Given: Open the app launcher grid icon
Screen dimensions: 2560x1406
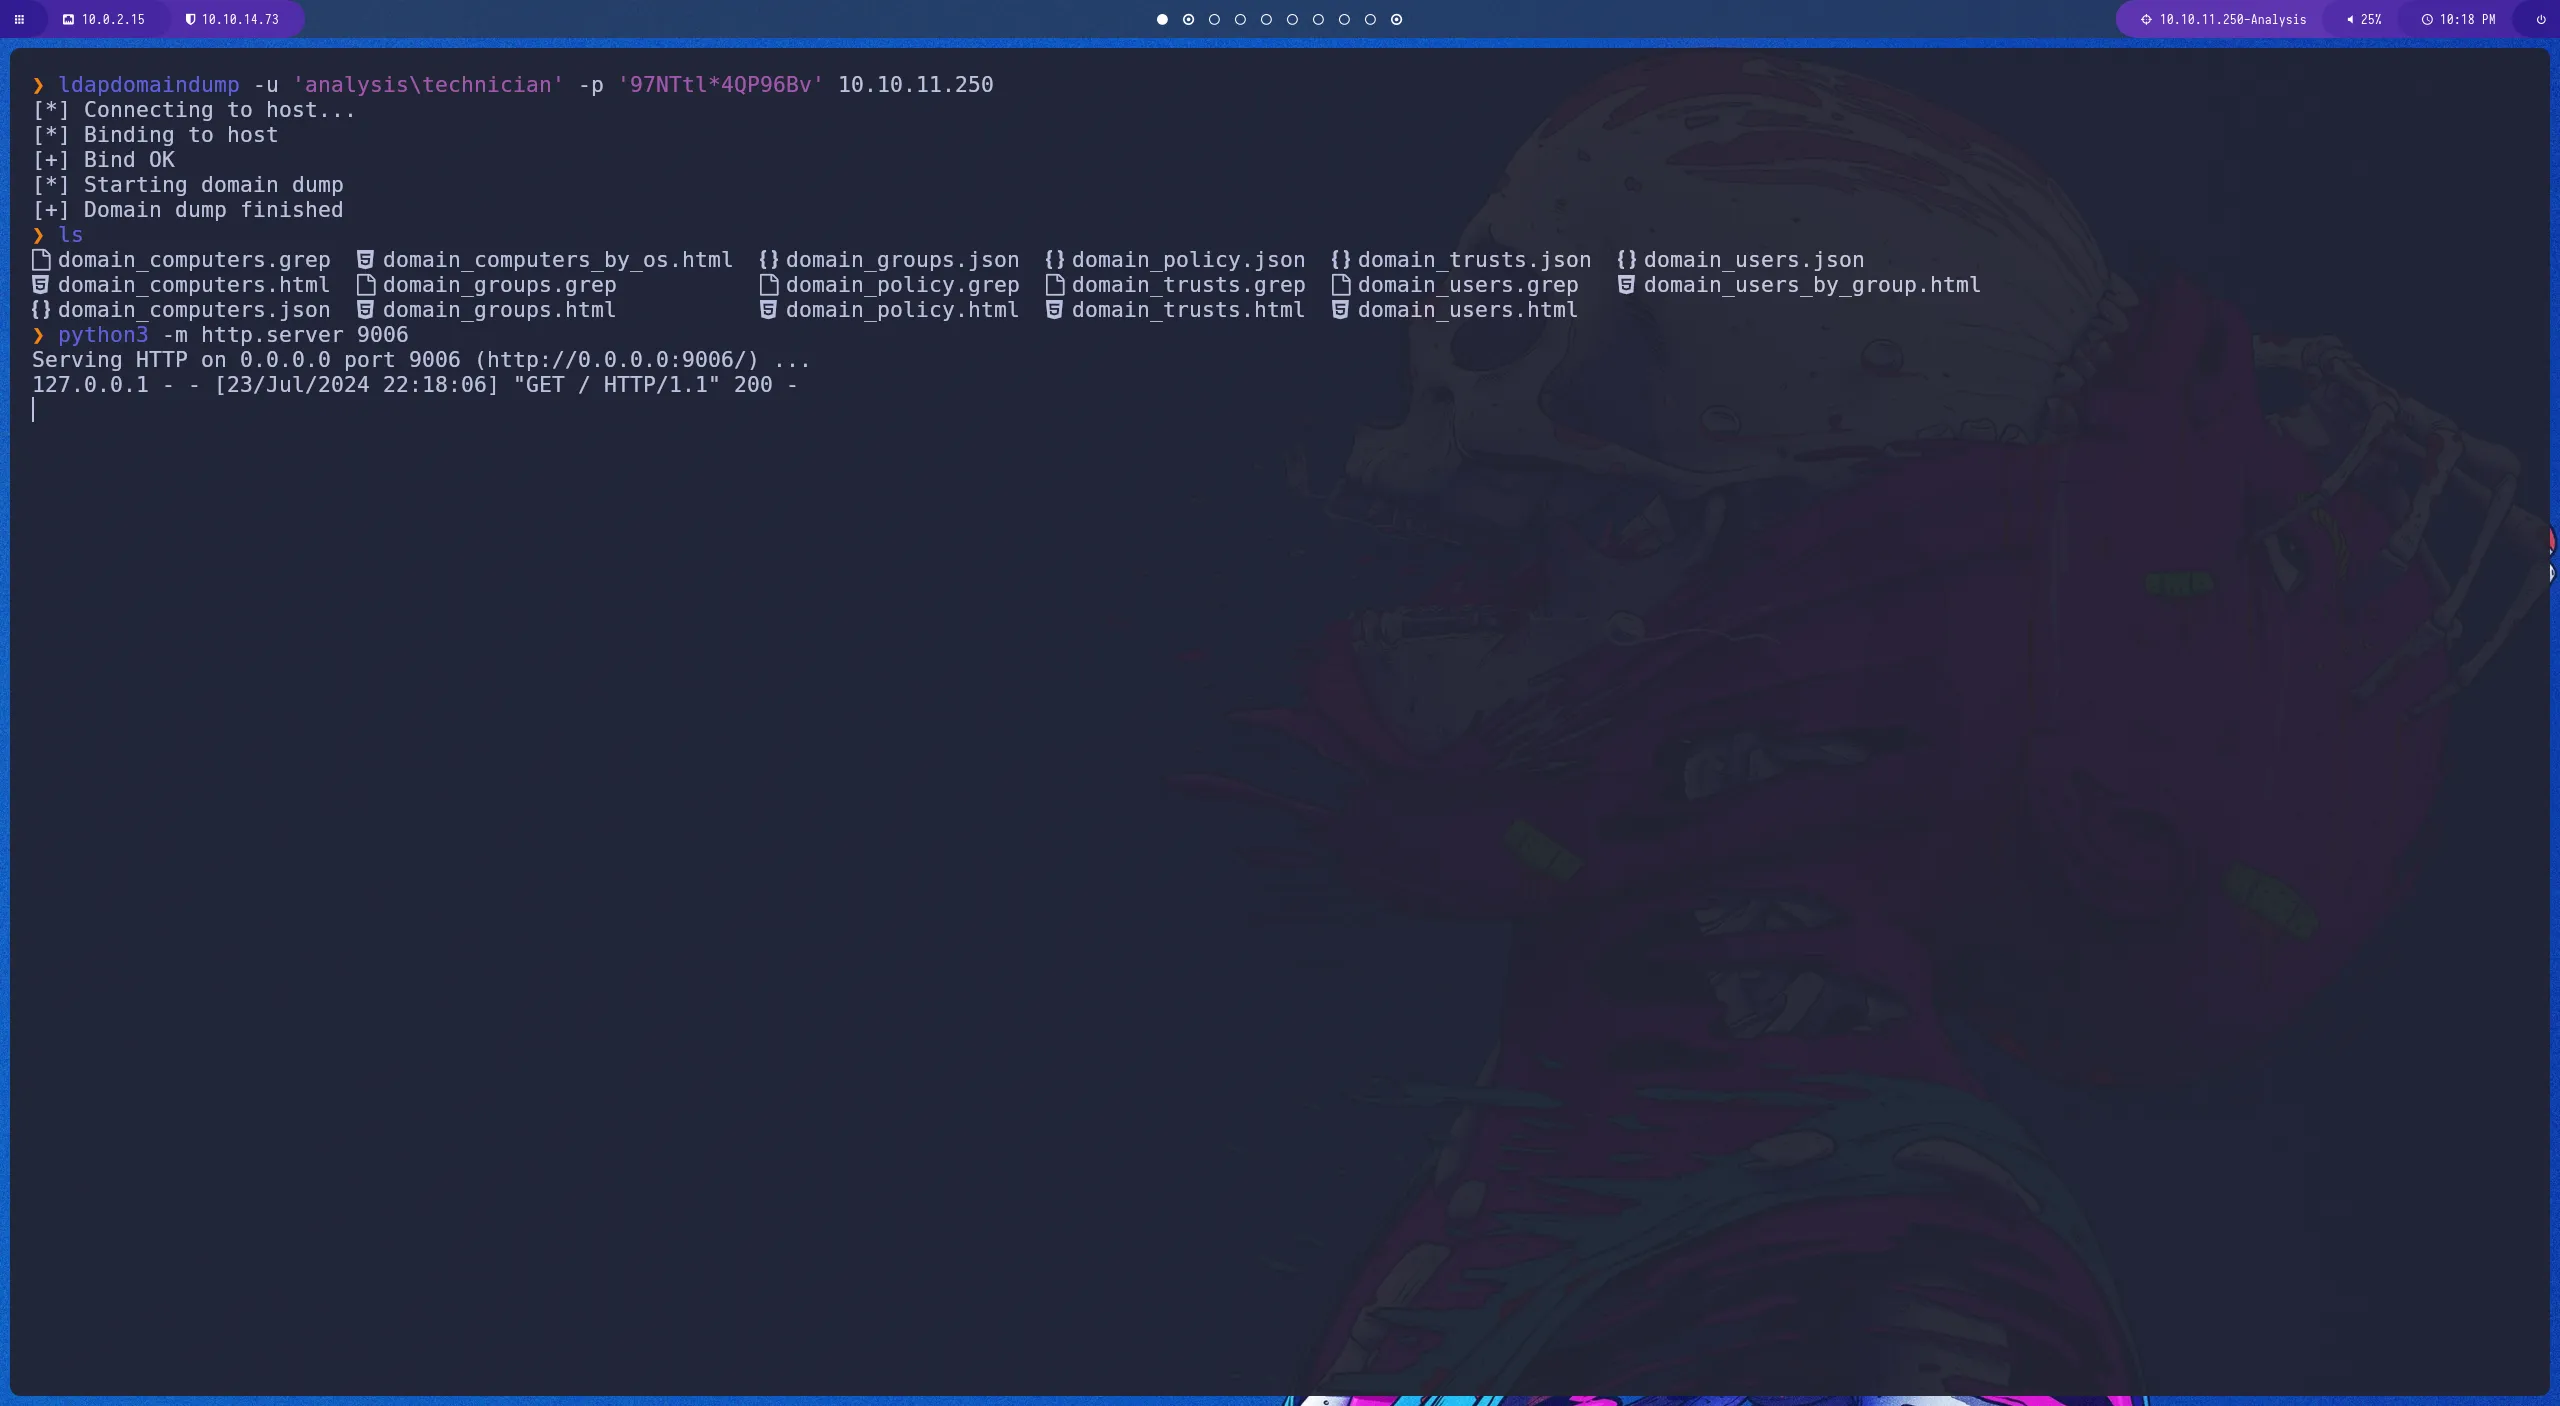Looking at the screenshot, I should [19, 19].
